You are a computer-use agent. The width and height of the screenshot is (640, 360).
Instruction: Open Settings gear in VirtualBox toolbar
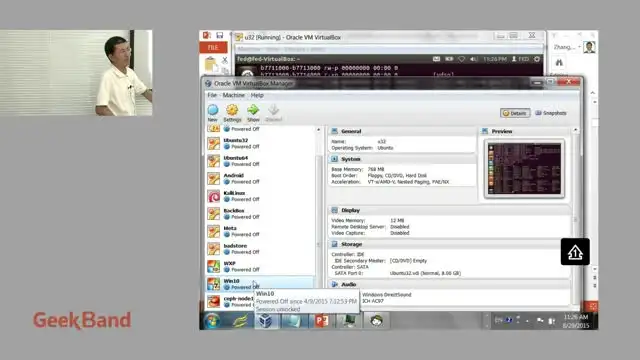[232, 113]
